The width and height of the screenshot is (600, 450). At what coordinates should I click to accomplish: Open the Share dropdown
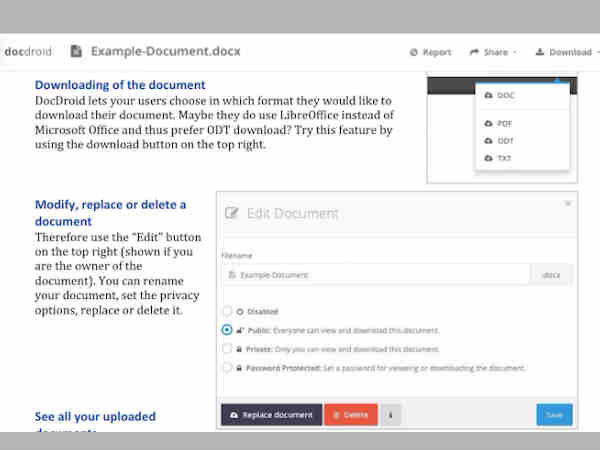click(492, 52)
